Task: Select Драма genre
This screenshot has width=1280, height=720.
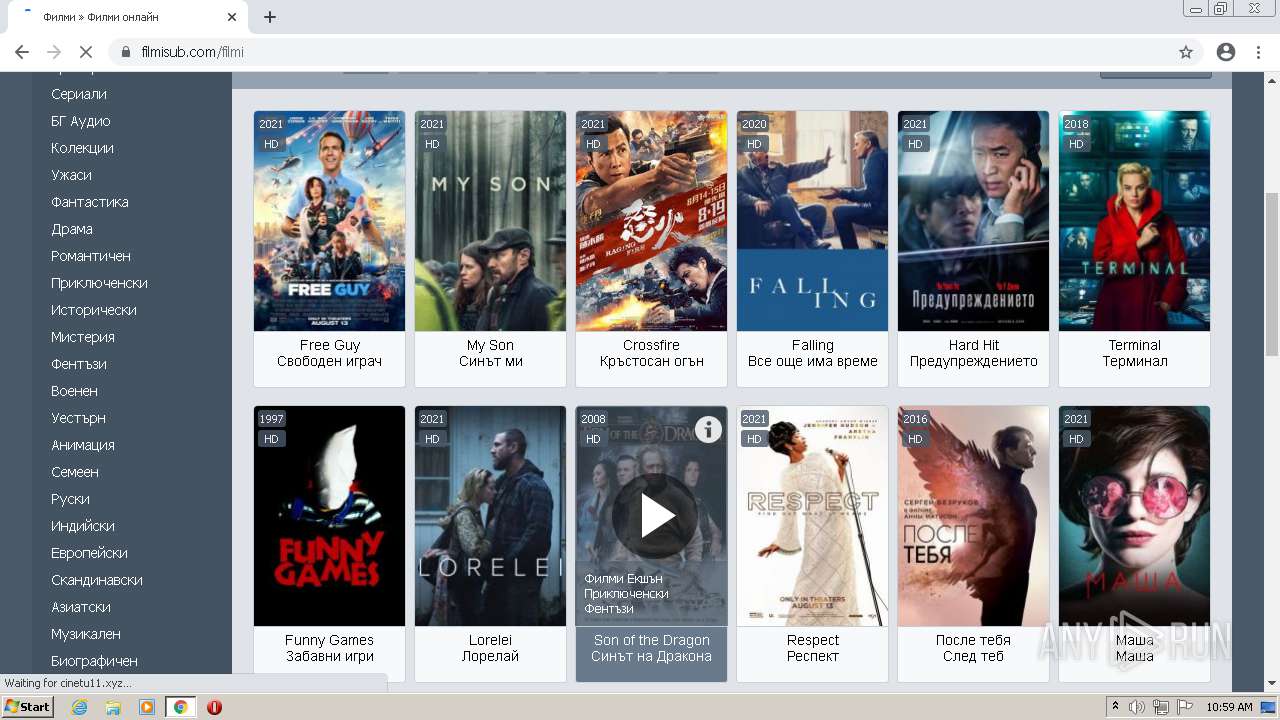Action: tap(72, 229)
